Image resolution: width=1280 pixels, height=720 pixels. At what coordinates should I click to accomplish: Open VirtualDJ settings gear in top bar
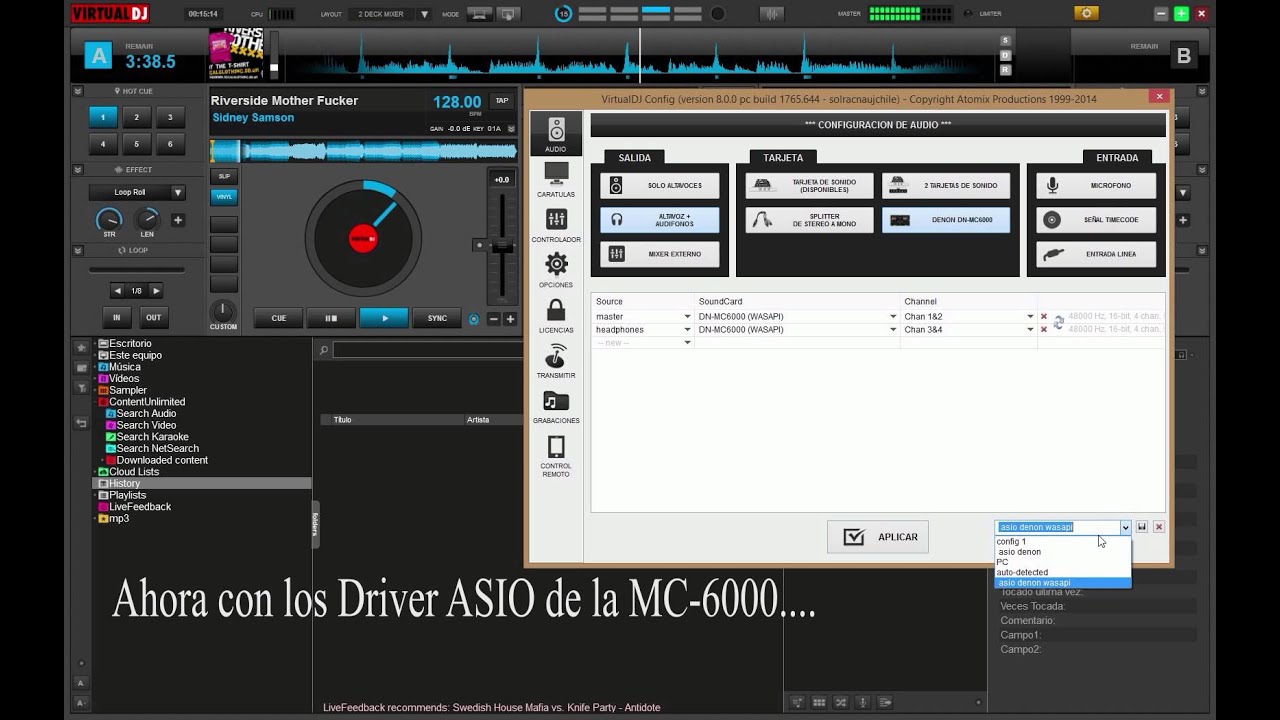1086,13
